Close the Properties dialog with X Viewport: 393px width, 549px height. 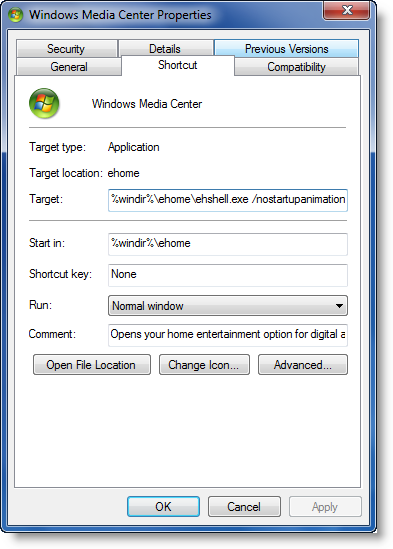coord(346,11)
